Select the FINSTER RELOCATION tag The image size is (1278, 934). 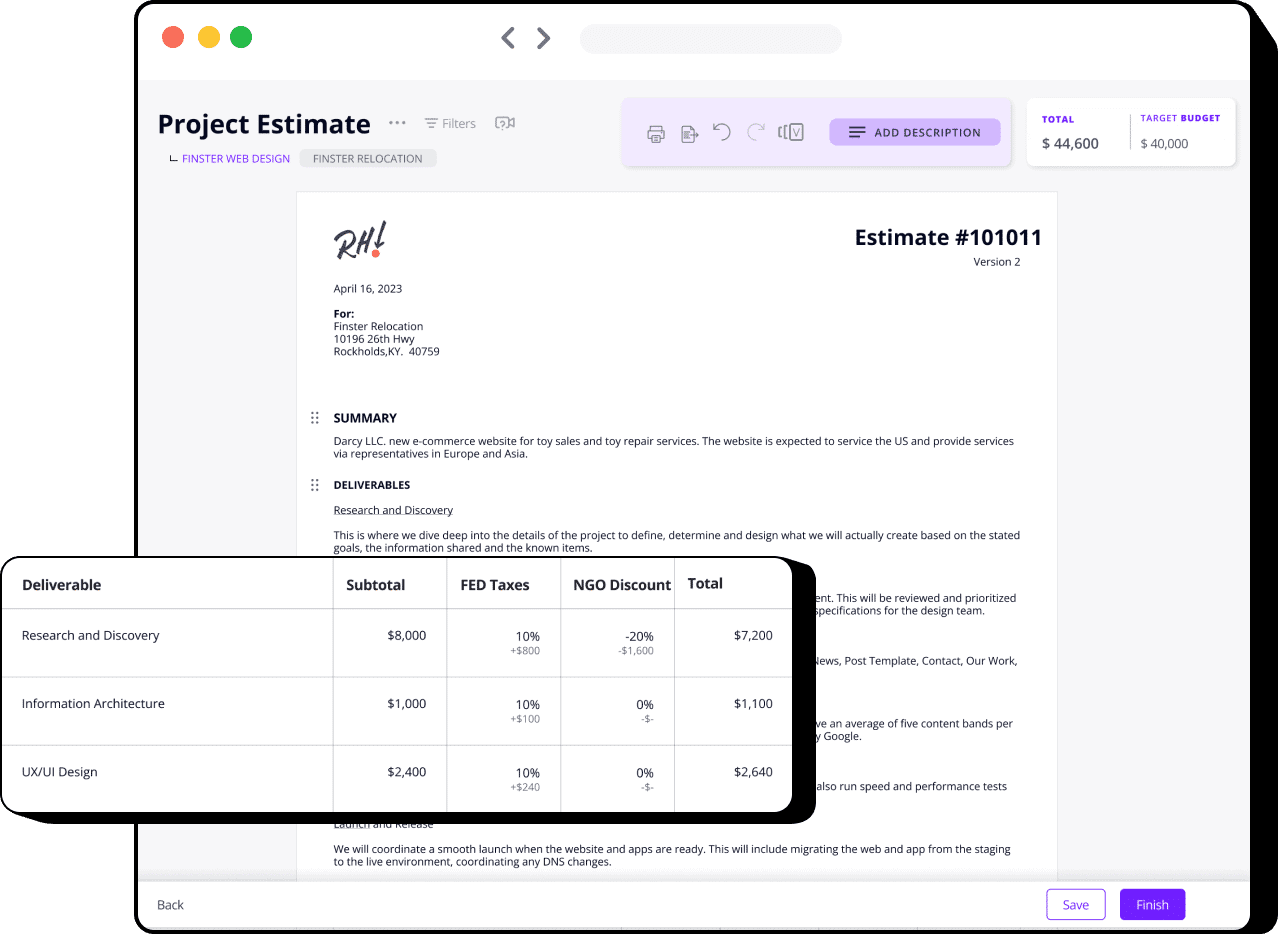point(367,158)
